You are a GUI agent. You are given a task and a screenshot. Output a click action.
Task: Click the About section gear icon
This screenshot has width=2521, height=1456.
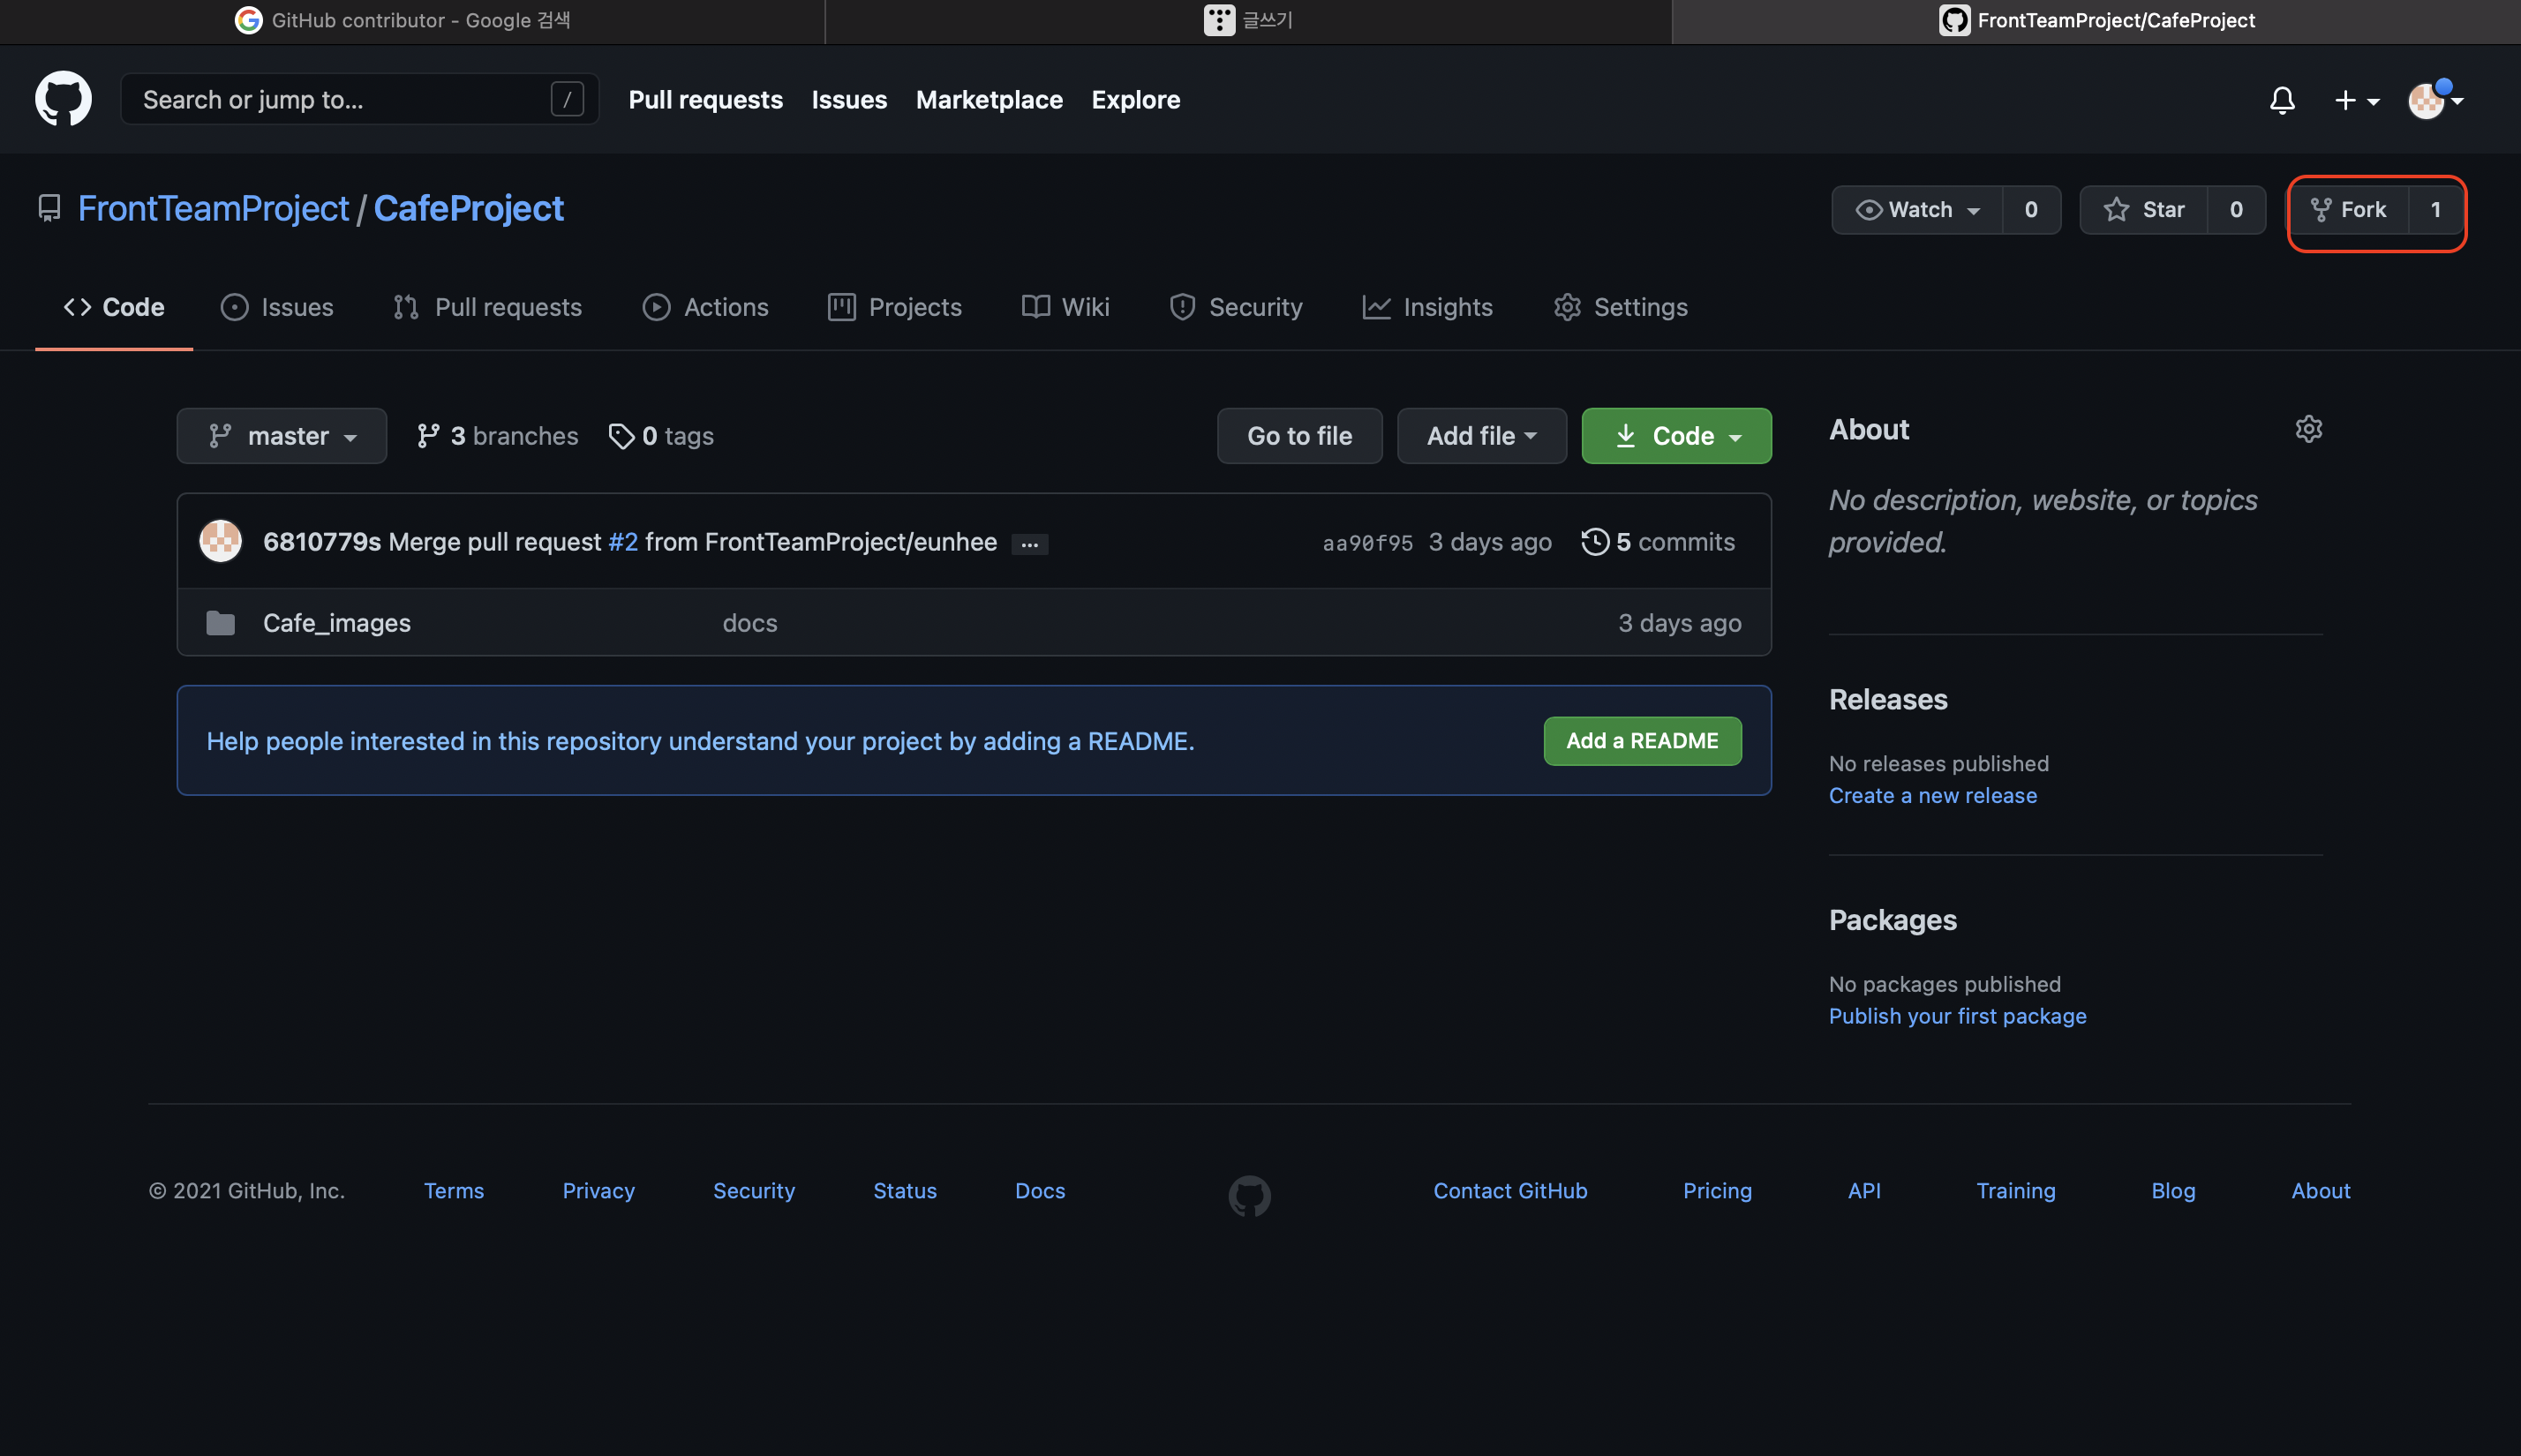[x=2308, y=429]
